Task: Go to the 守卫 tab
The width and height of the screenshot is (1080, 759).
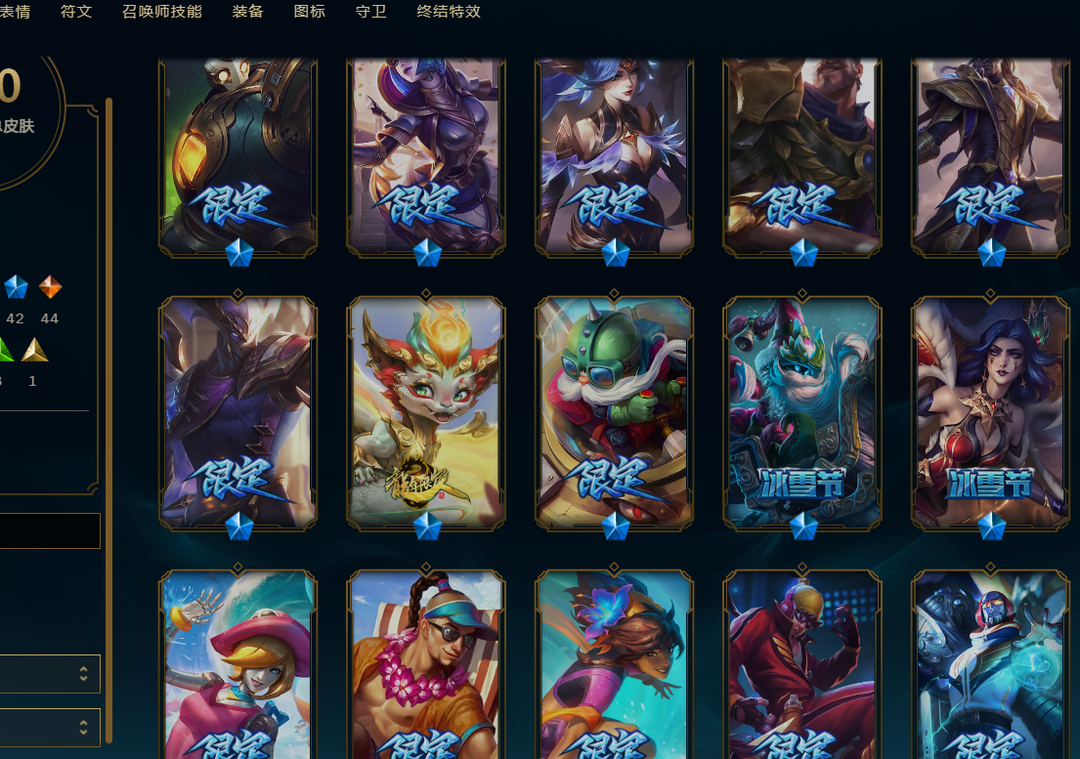Action: (371, 12)
